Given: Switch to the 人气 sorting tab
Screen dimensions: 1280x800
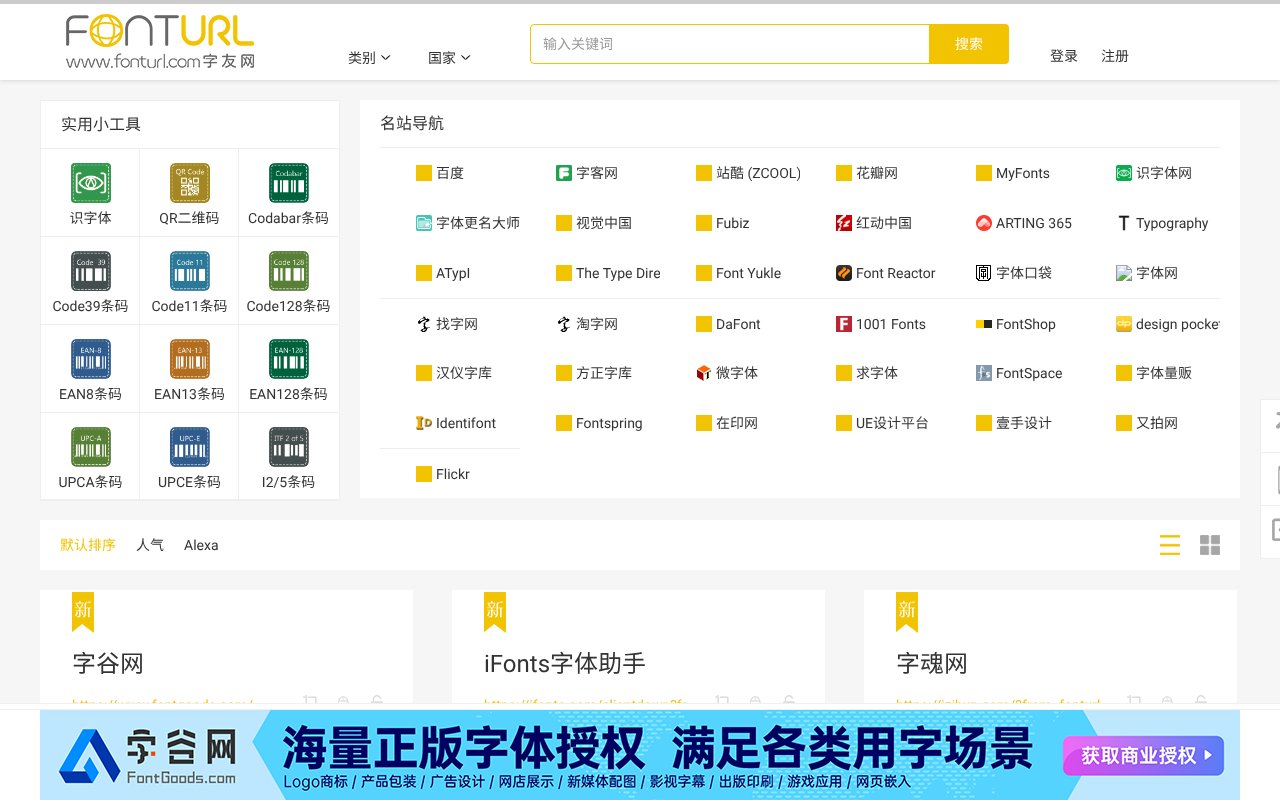Looking at the screenshot, I should 150,545.
